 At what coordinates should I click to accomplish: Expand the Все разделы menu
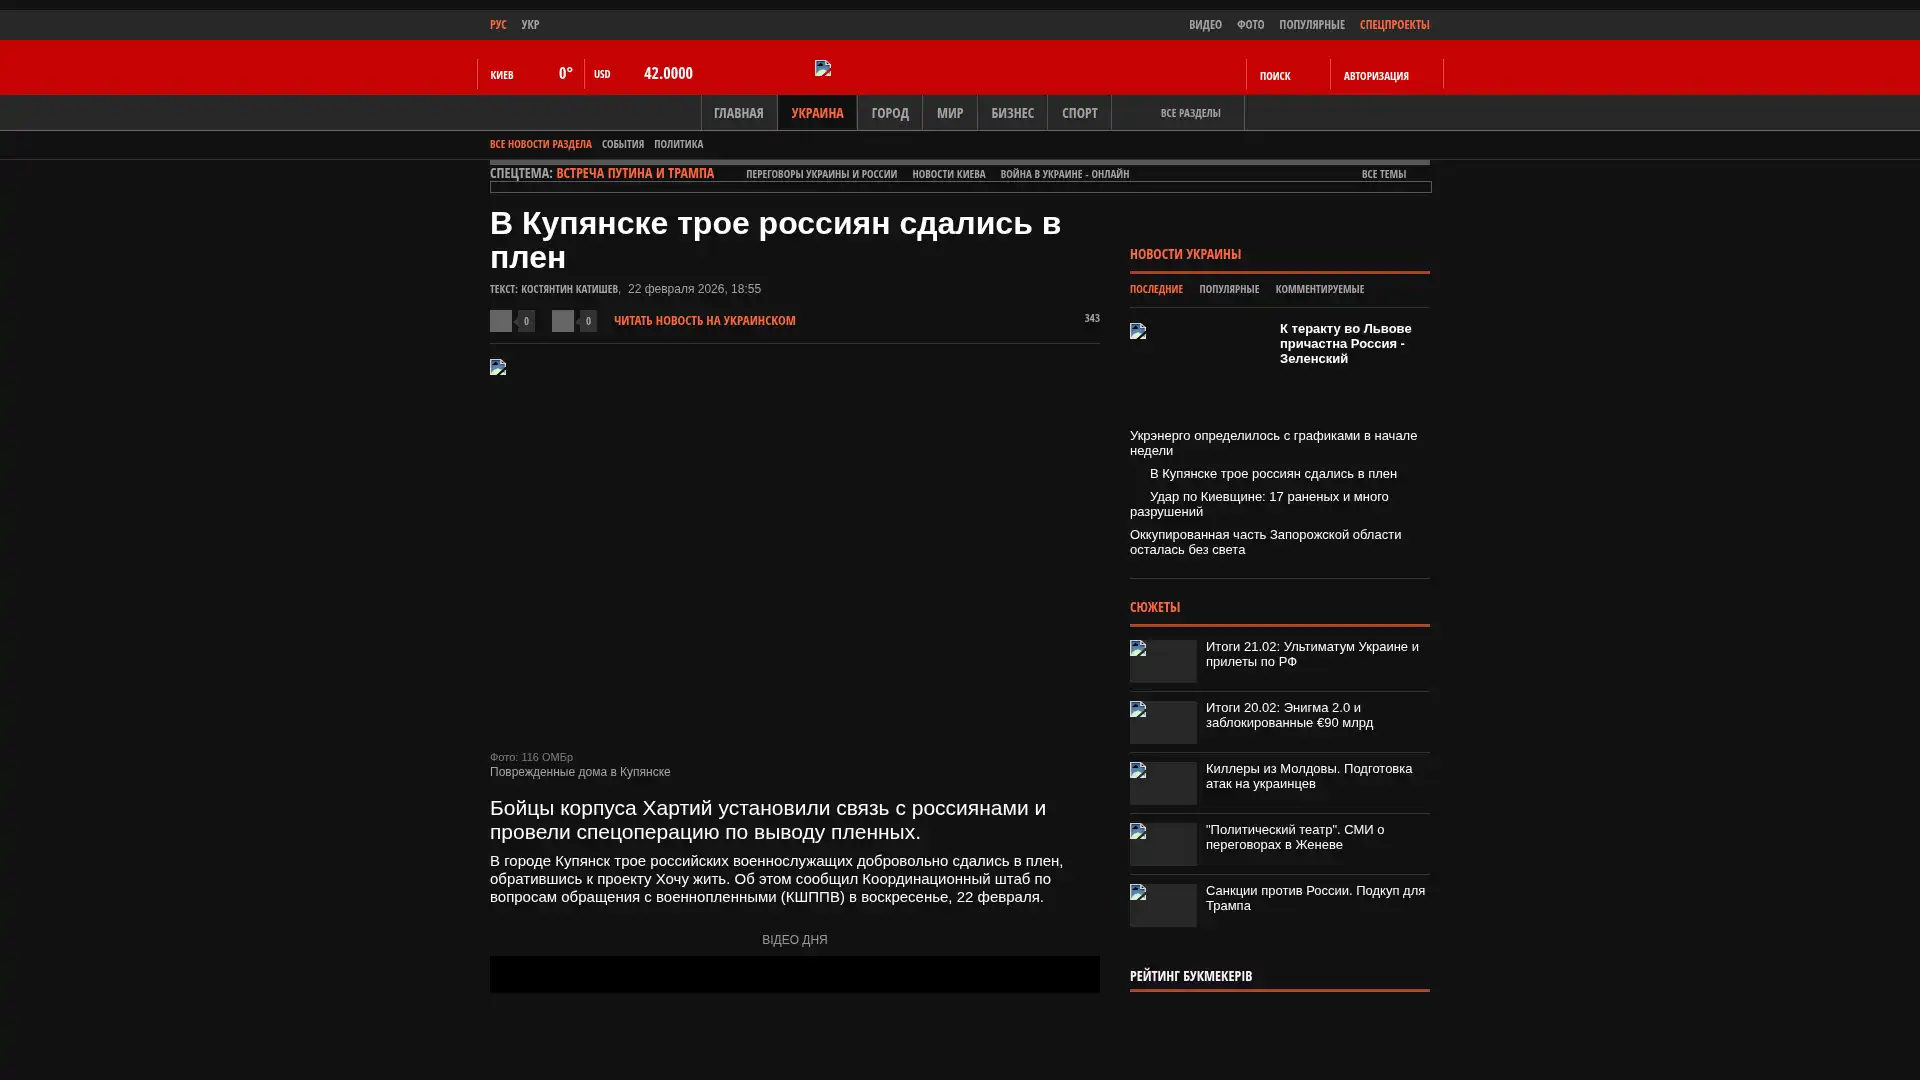[1189, 113]
